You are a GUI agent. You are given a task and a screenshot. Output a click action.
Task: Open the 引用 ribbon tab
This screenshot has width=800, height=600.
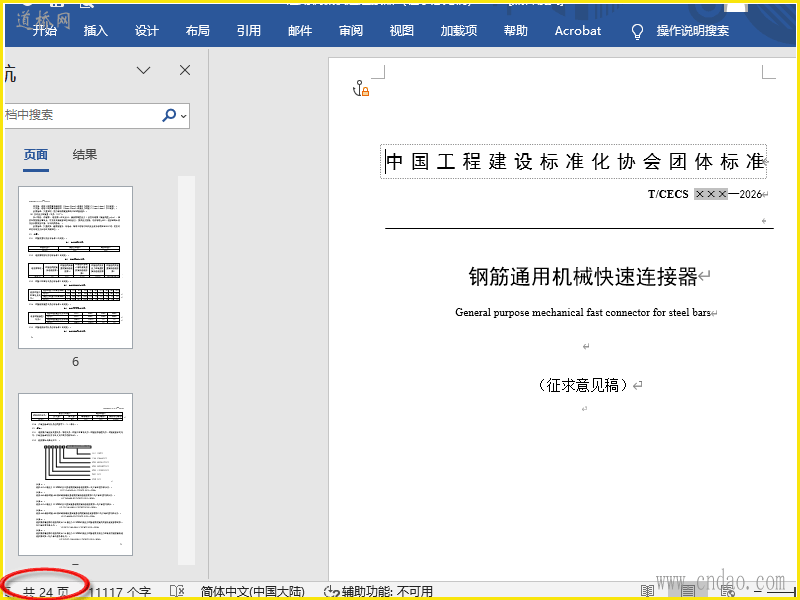tap(249, 31)
